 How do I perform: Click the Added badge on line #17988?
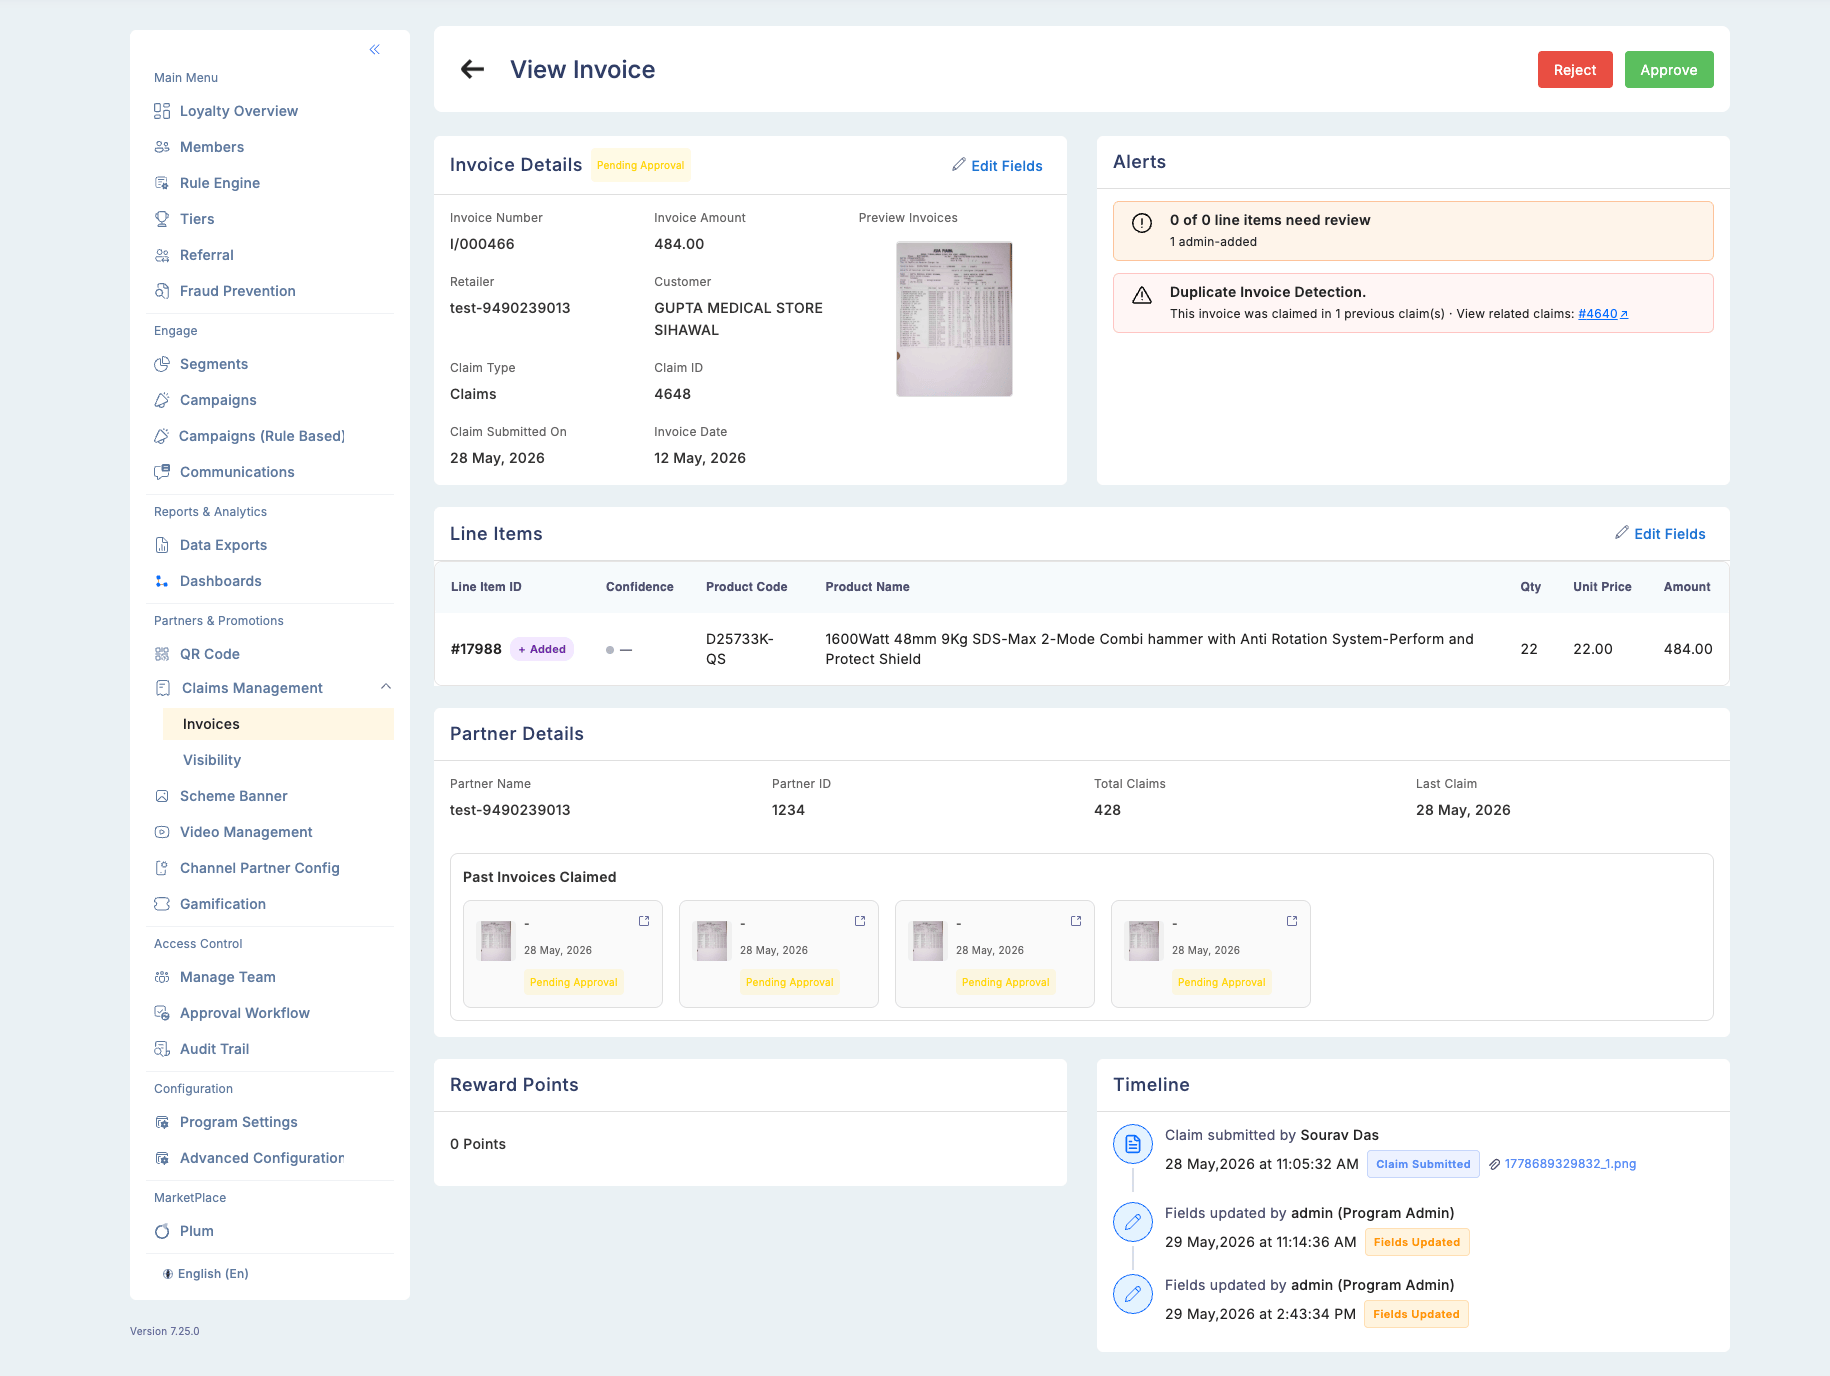(542, 649)
